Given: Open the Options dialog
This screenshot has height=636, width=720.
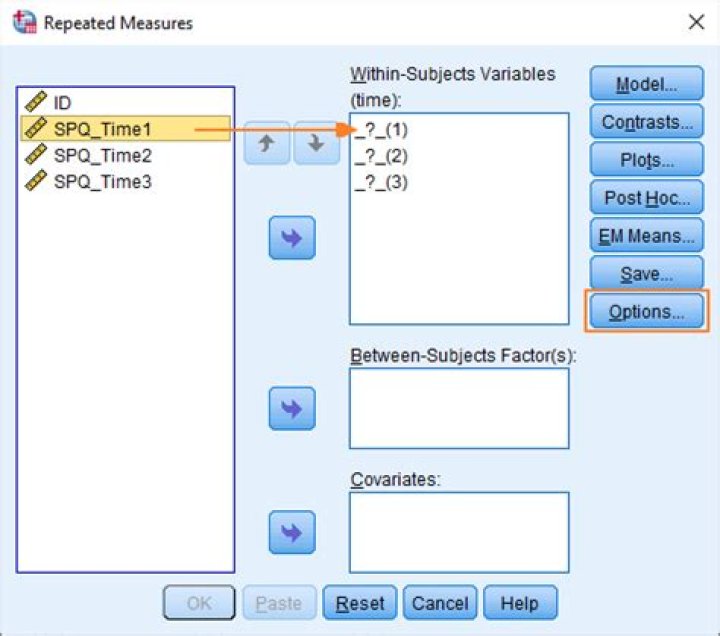Looking at the screenshot, I should 646,312.
